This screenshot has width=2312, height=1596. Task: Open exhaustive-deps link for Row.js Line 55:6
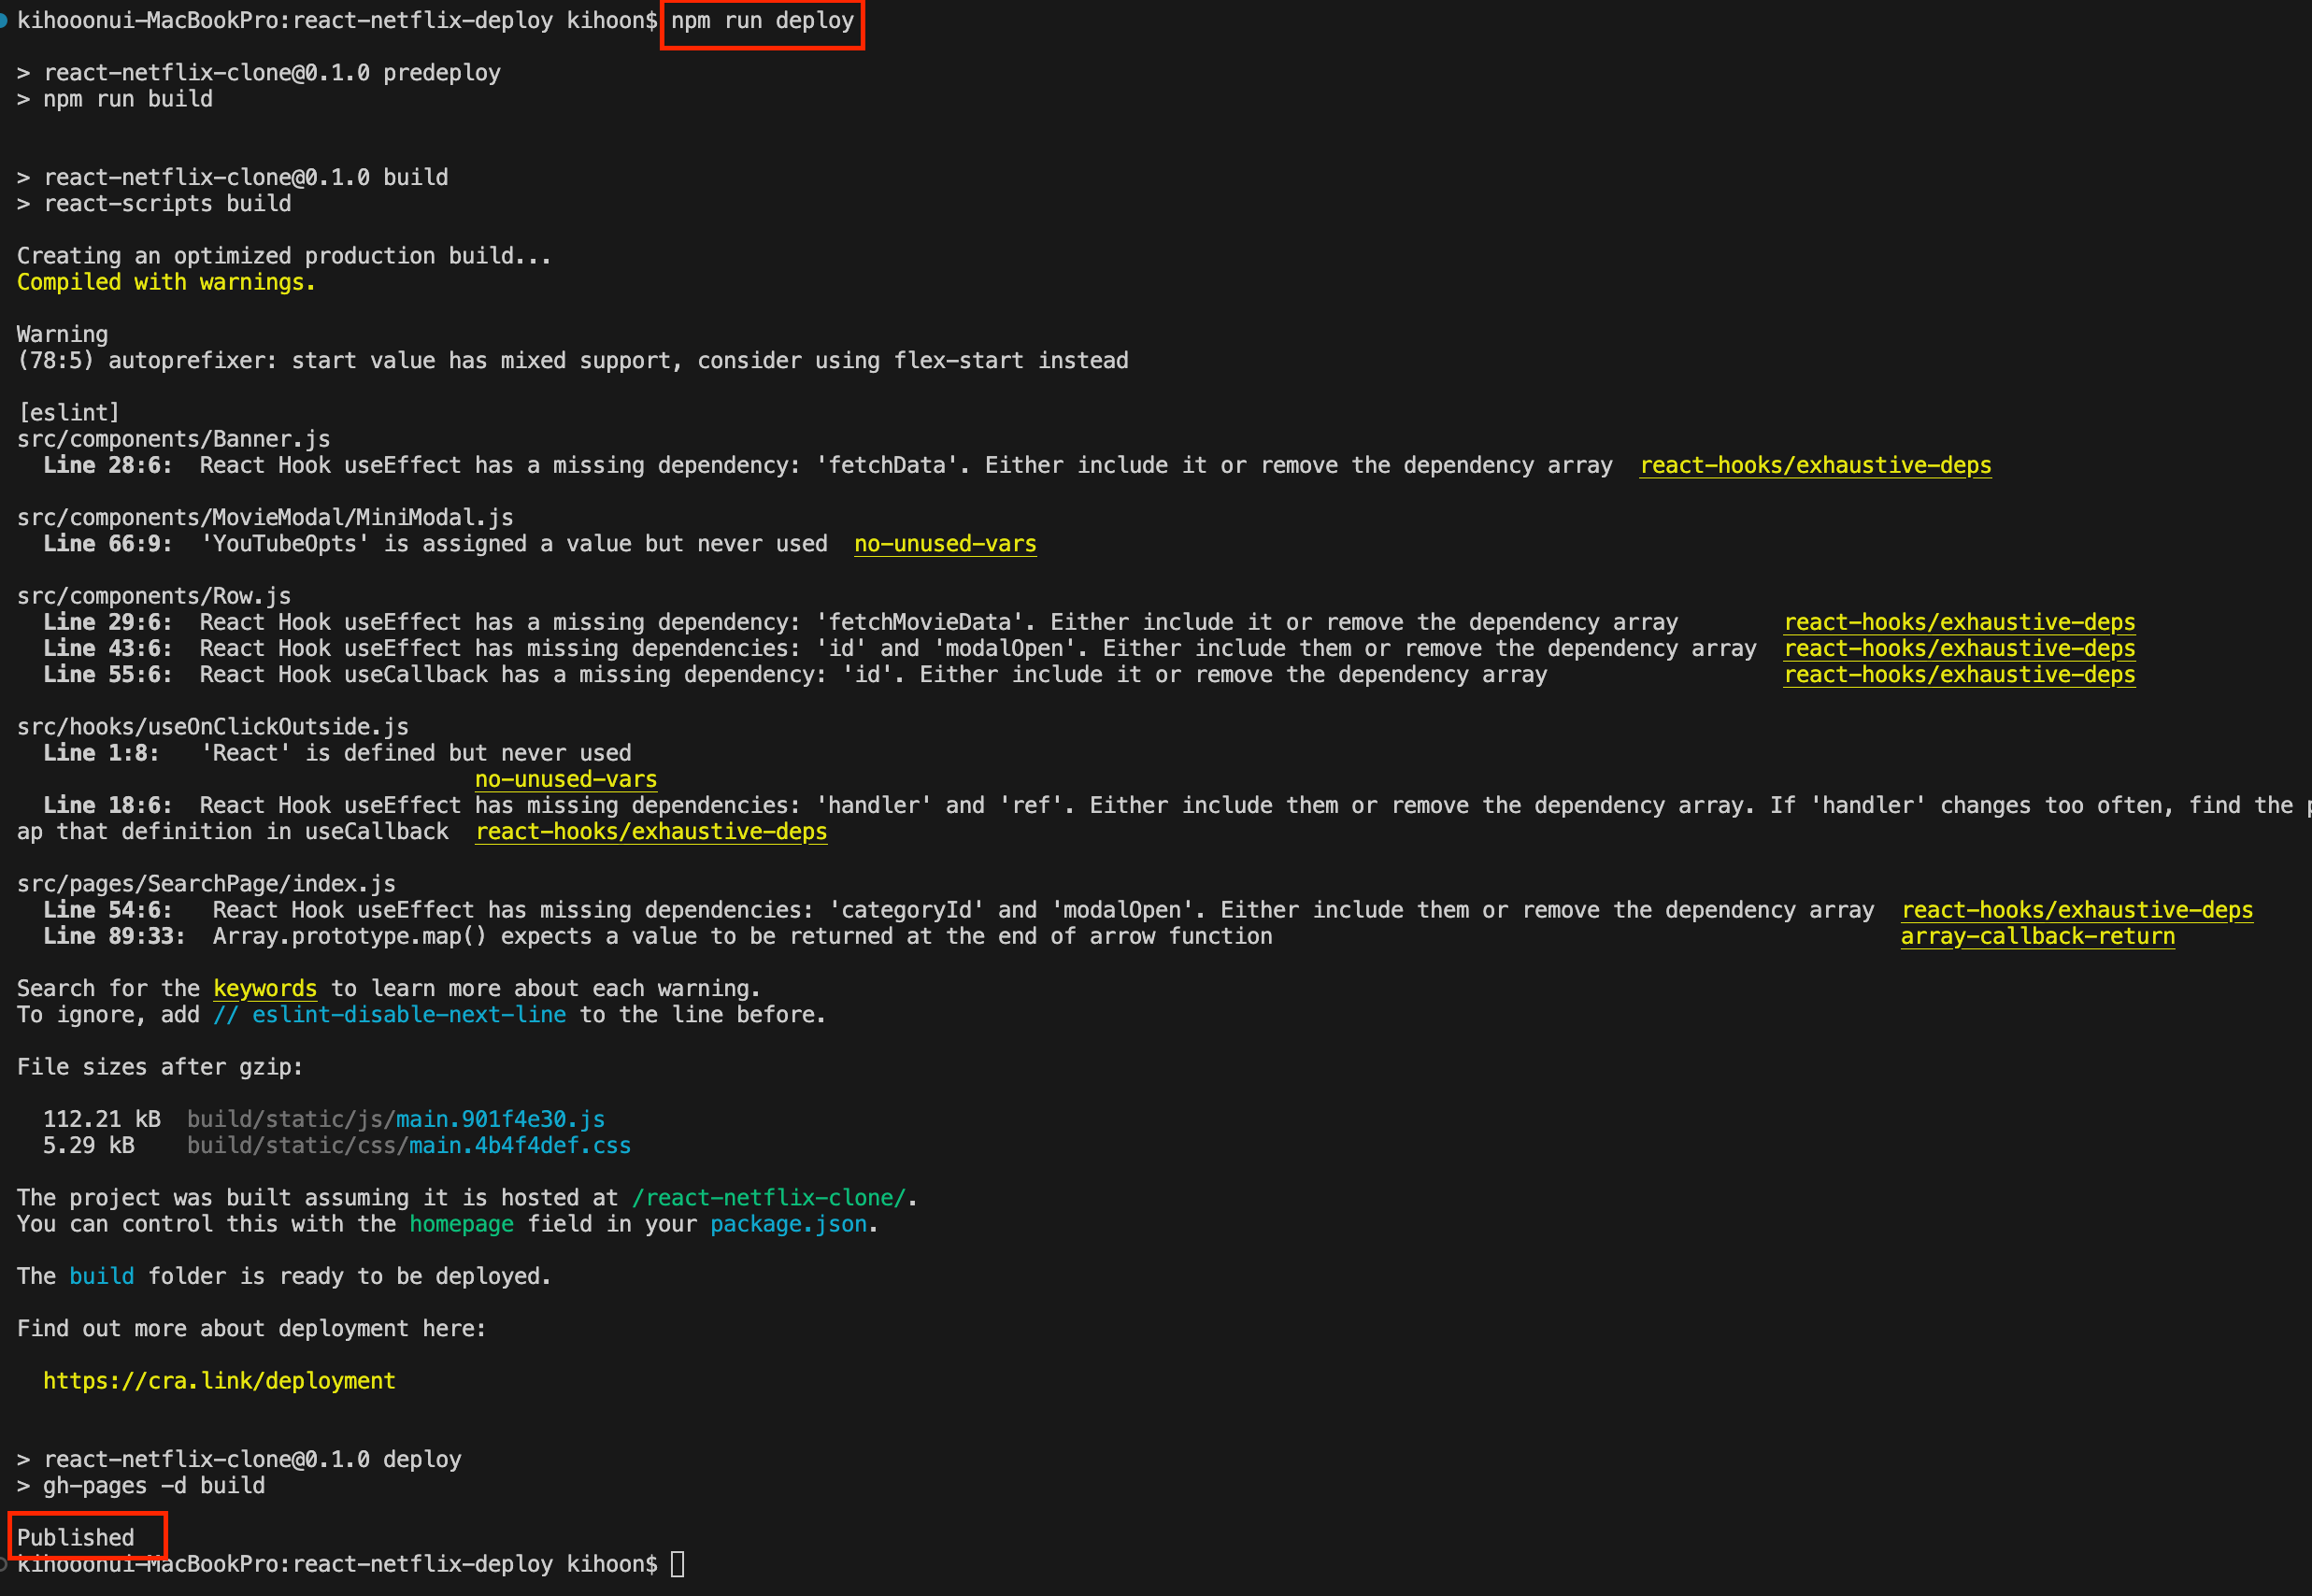[x=1959, y=675]
